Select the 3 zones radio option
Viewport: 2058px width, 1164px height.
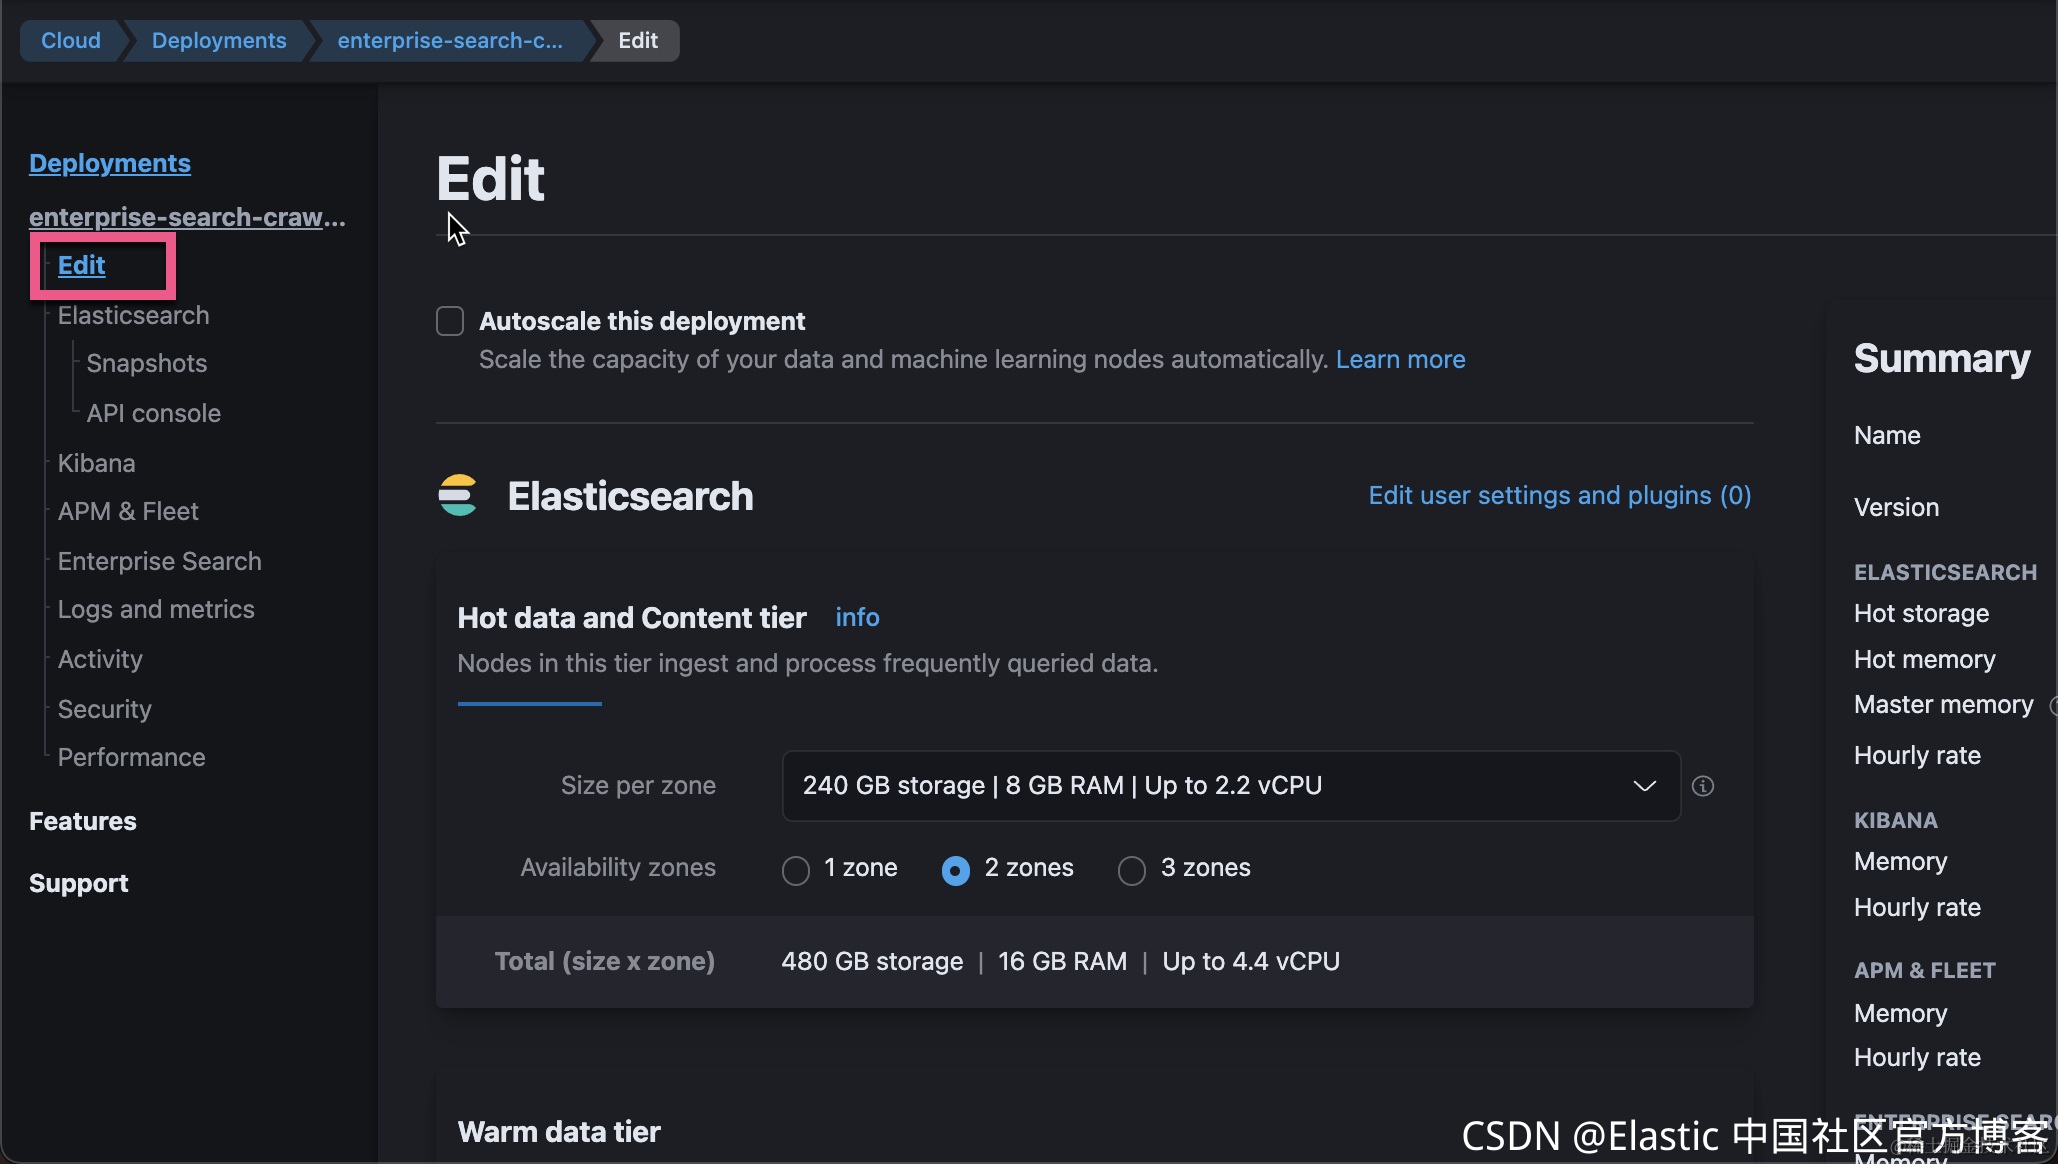(1131, 870)
